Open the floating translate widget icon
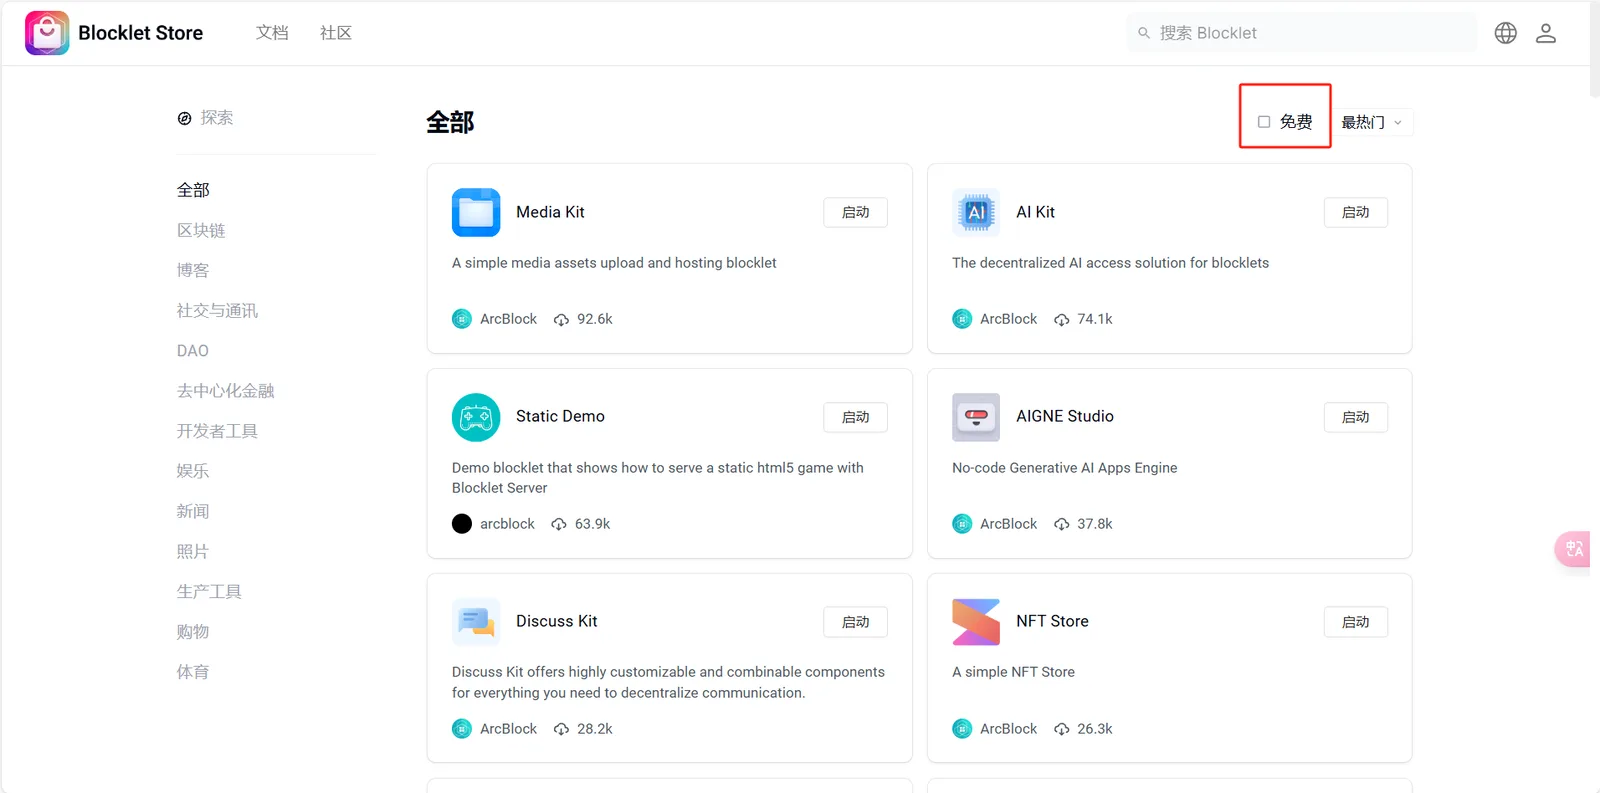Viewport: 1600px width, 793px height. pyautogui.click(x=1573, y=549)
